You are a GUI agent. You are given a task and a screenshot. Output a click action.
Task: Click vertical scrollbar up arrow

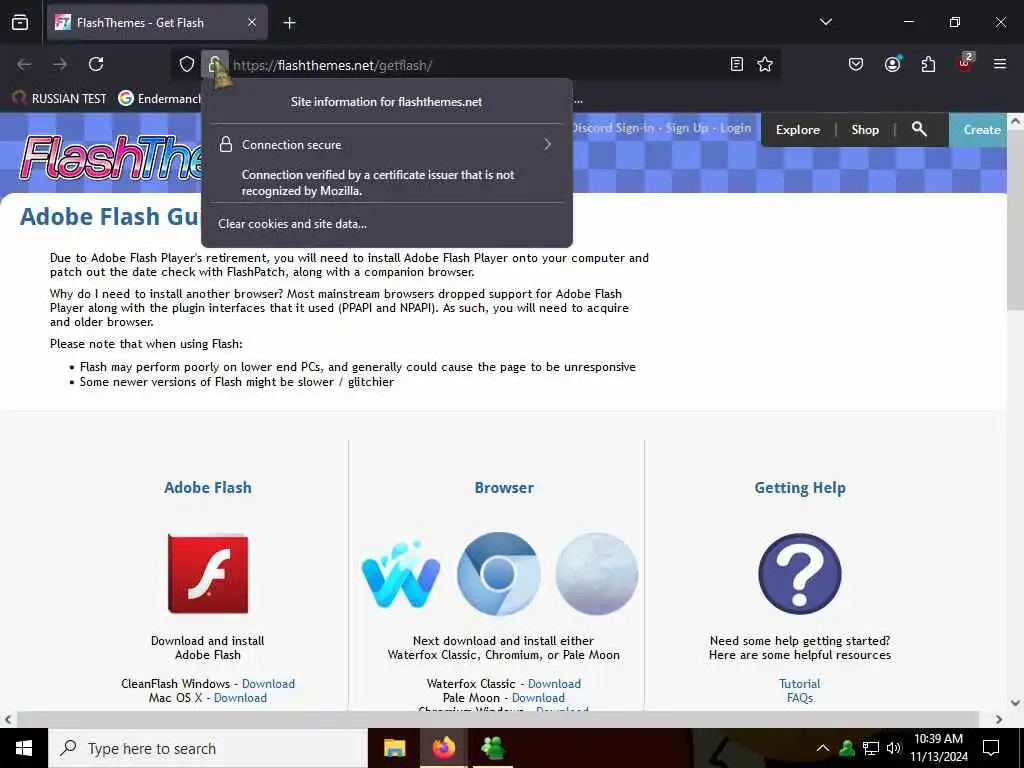[1015, 121]
